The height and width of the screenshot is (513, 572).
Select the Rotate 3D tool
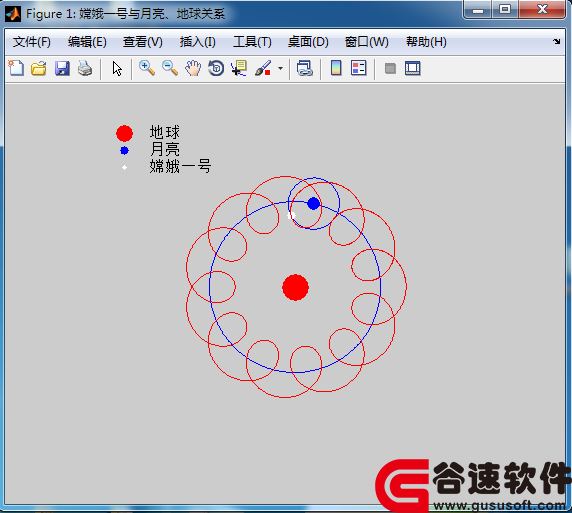pos(216,68)
